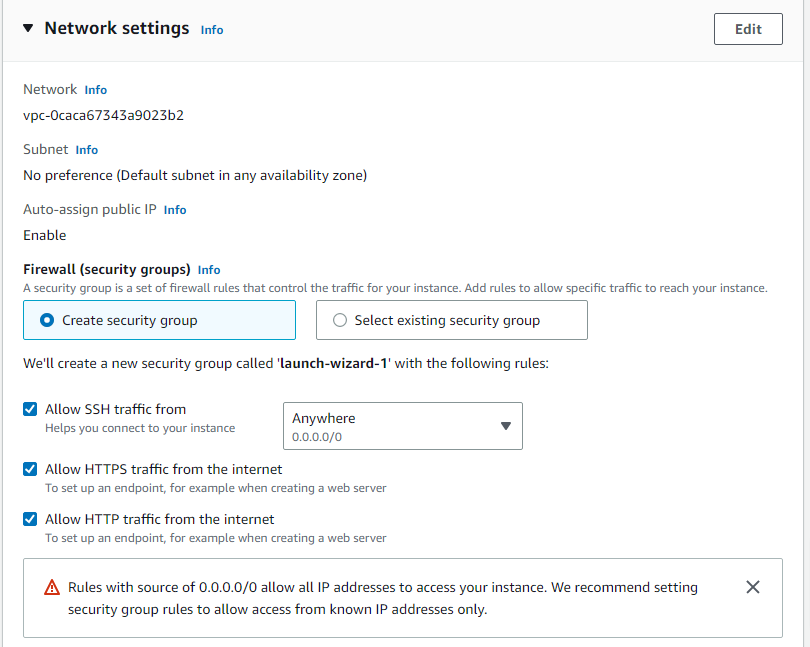
Task: Open the Anywhere 0.0.0.0/0 source dropdown
Action: [402, 426]
